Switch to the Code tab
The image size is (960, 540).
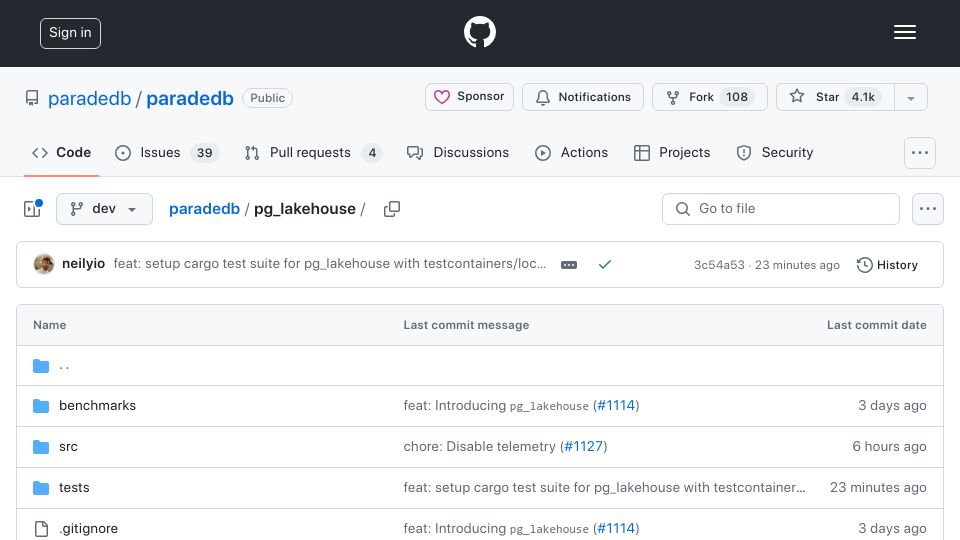[61, 152]
